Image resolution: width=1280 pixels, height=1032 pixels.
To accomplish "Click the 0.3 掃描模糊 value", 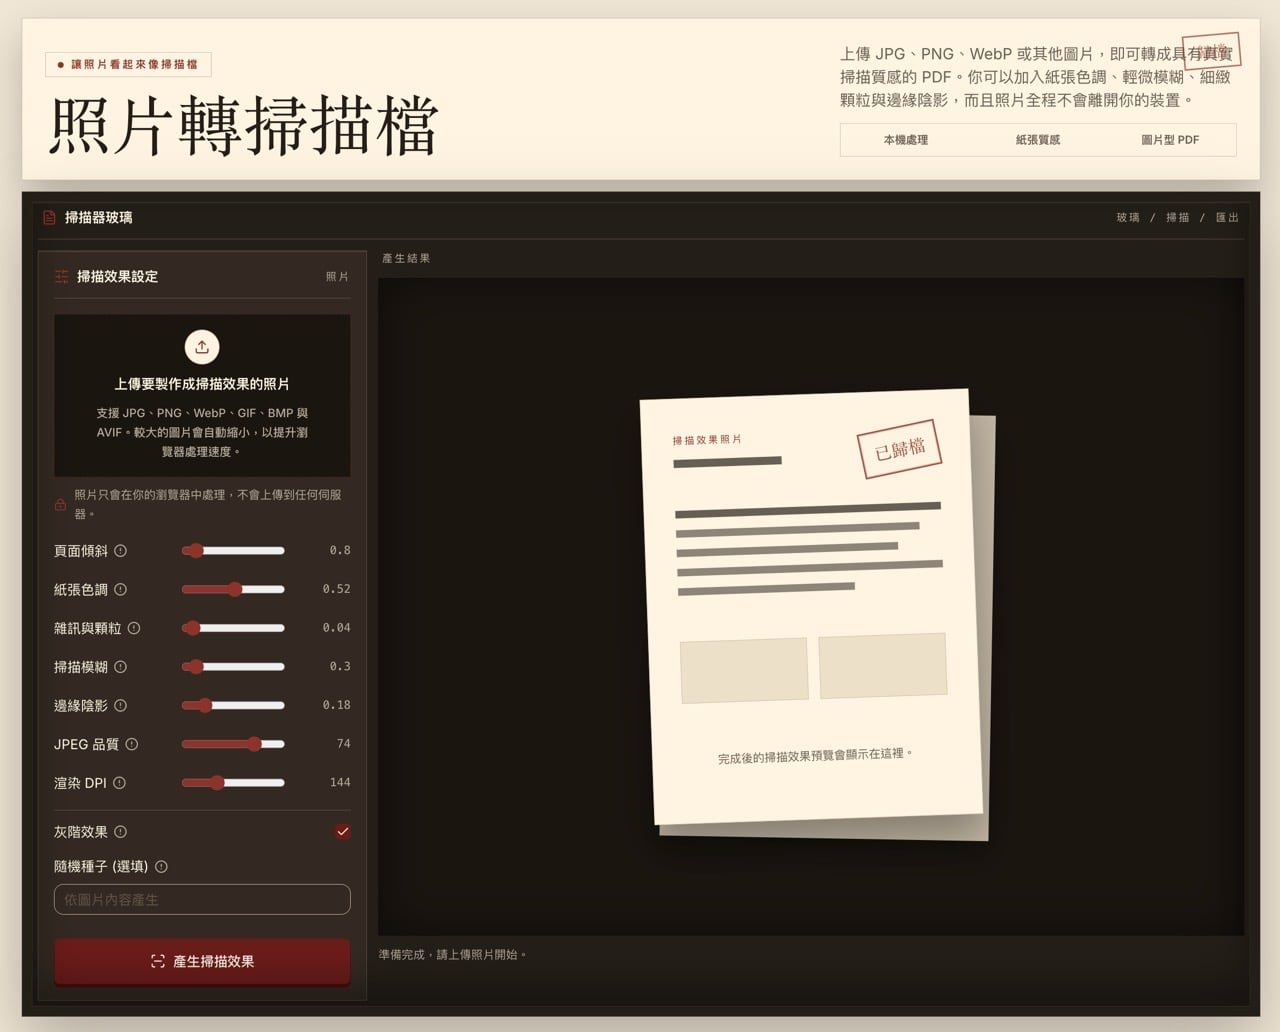I will [x=340, y=667].
